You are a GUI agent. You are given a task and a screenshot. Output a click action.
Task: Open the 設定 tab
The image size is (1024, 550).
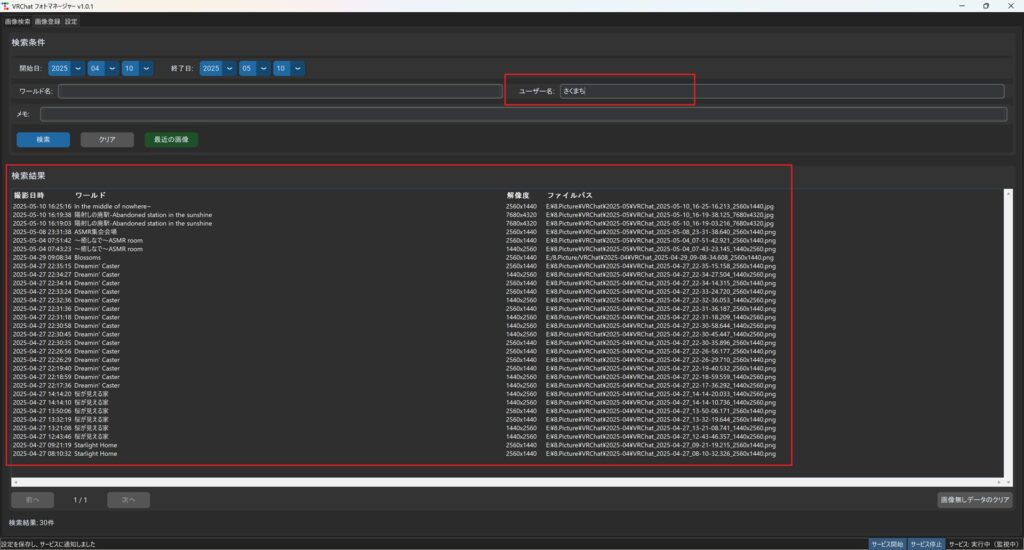(x=71, y=22)
